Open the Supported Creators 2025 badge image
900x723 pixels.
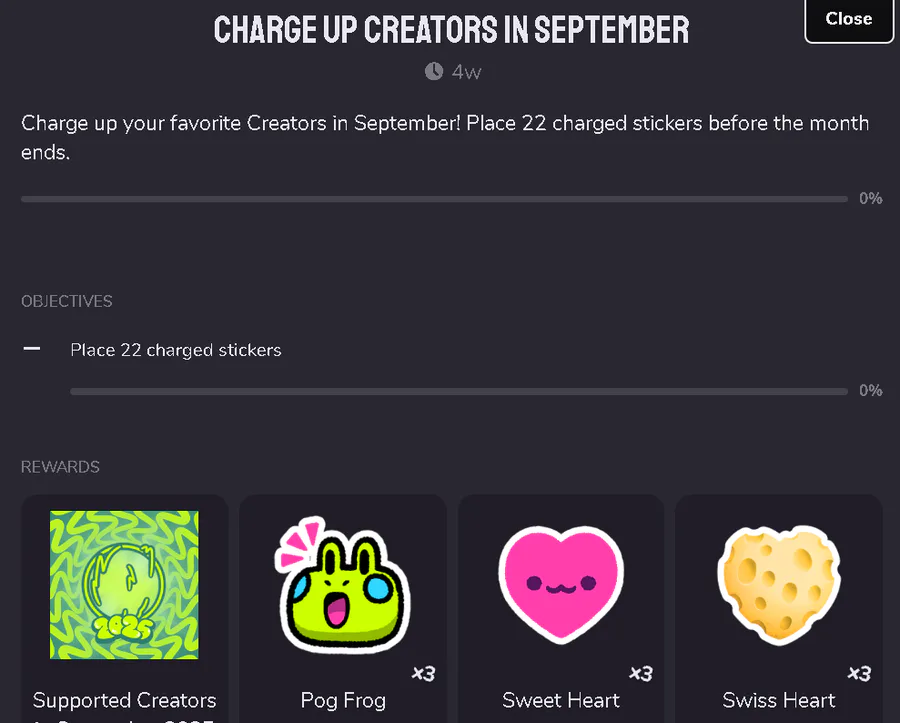point(124,585)
